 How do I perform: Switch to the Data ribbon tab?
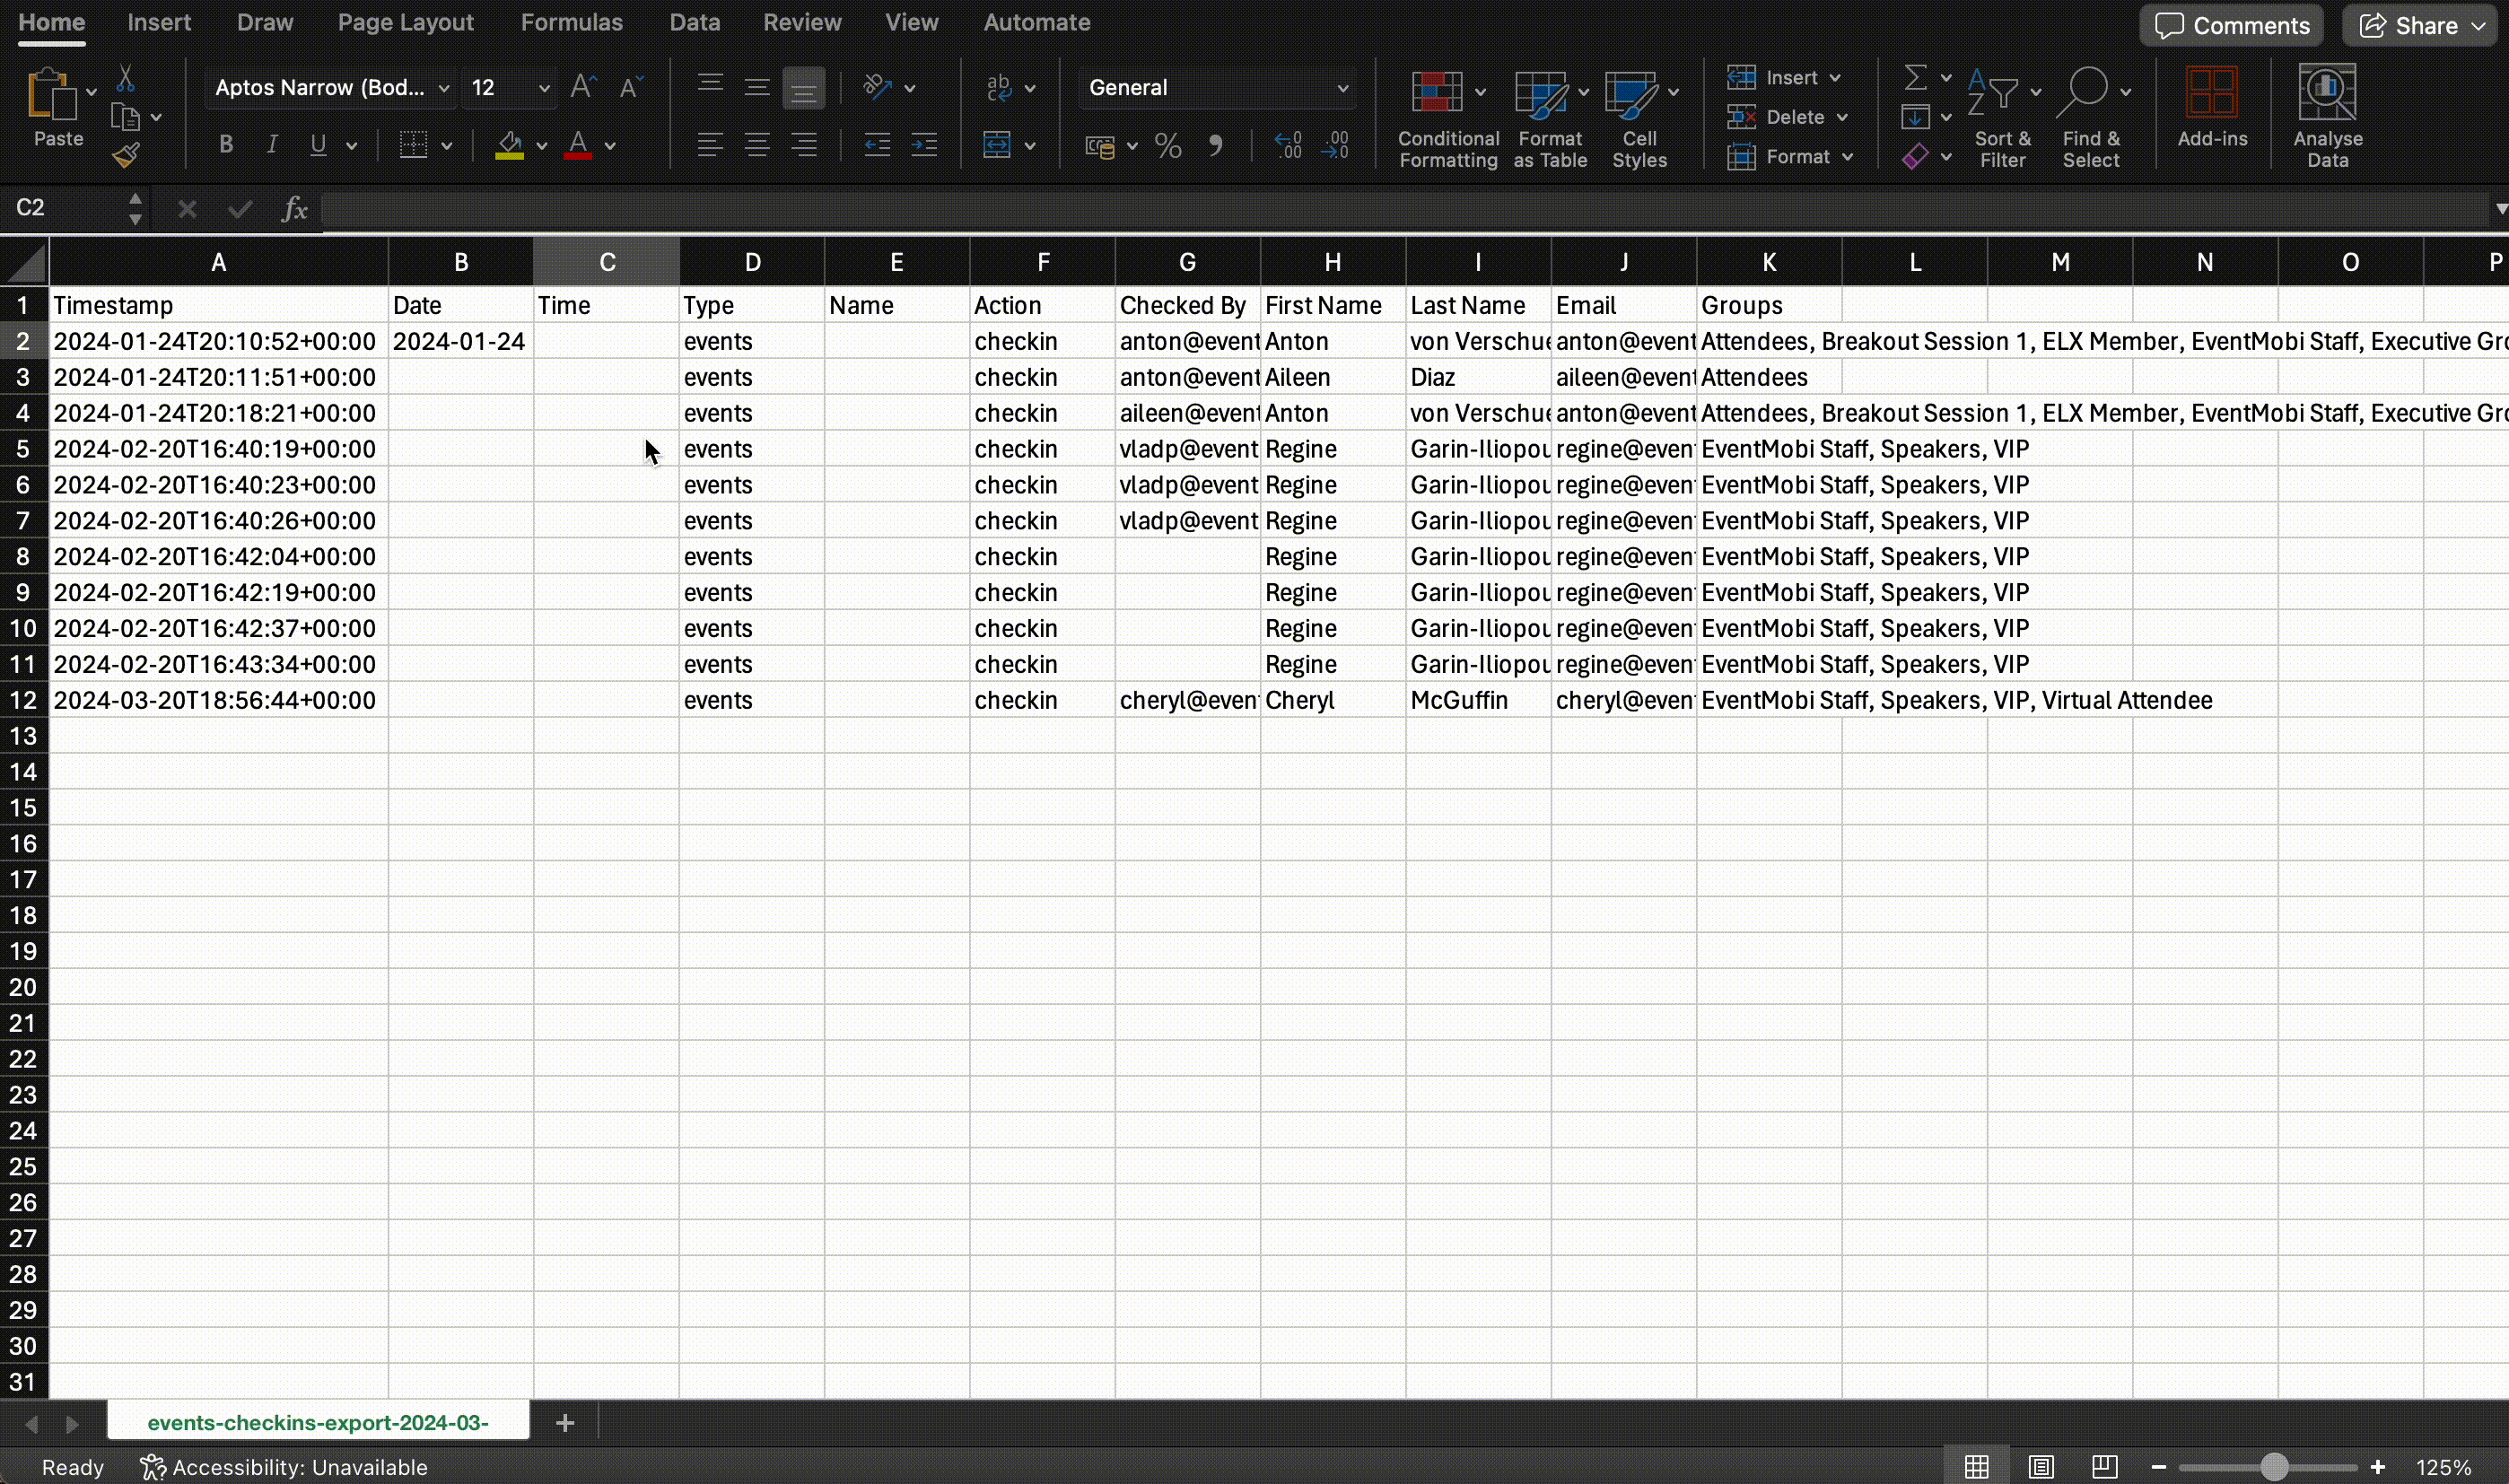[694, 22]
